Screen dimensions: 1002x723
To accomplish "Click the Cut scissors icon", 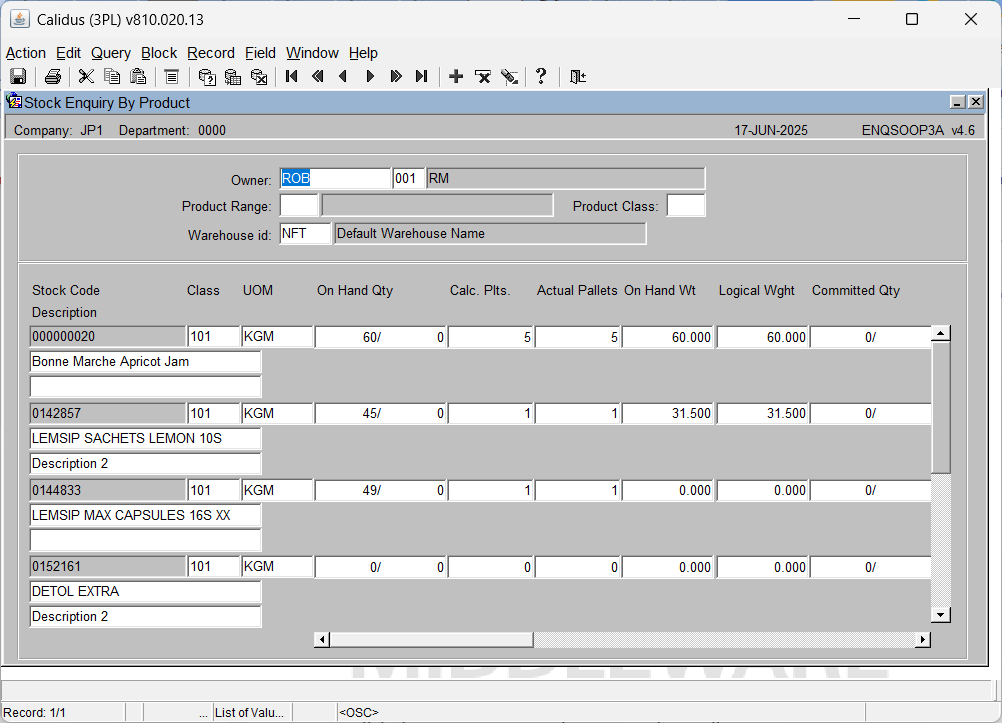I will click(86, 77).
